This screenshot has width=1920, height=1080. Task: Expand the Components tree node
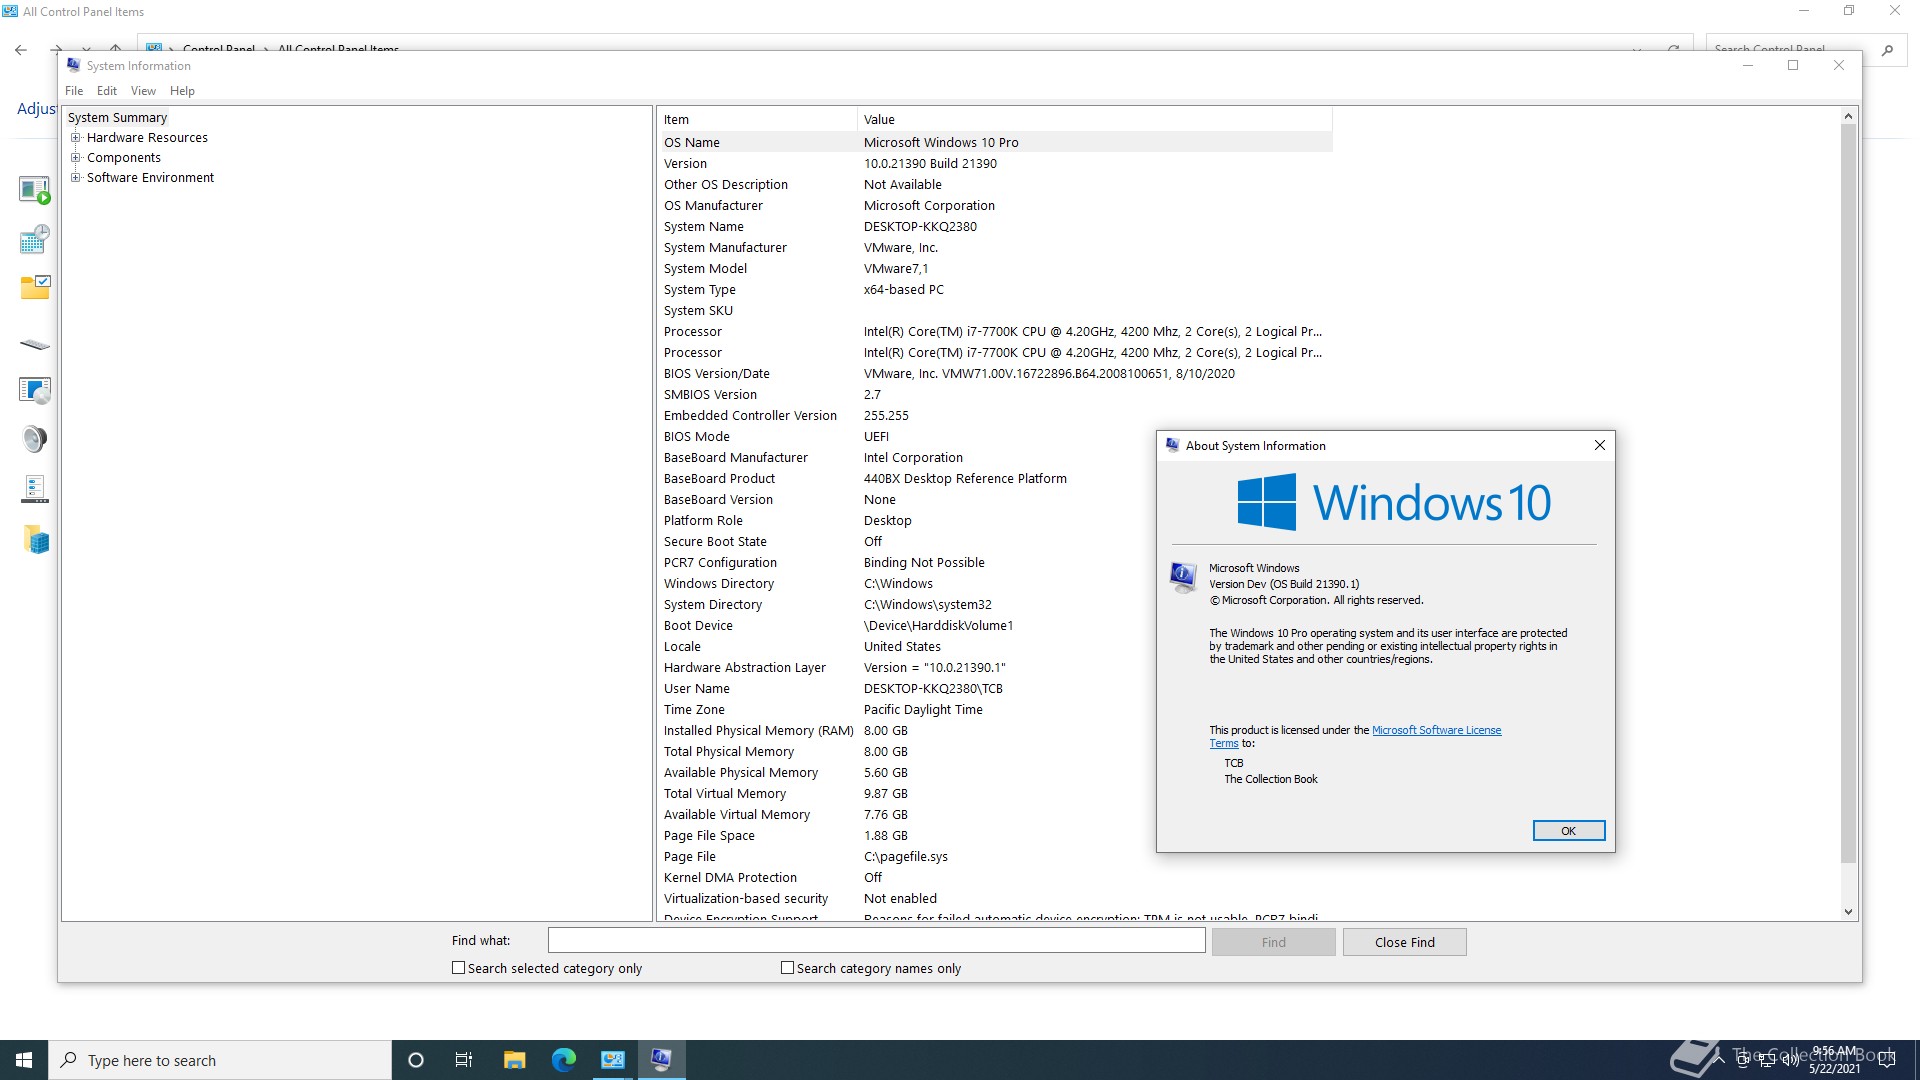pos(75,158)
